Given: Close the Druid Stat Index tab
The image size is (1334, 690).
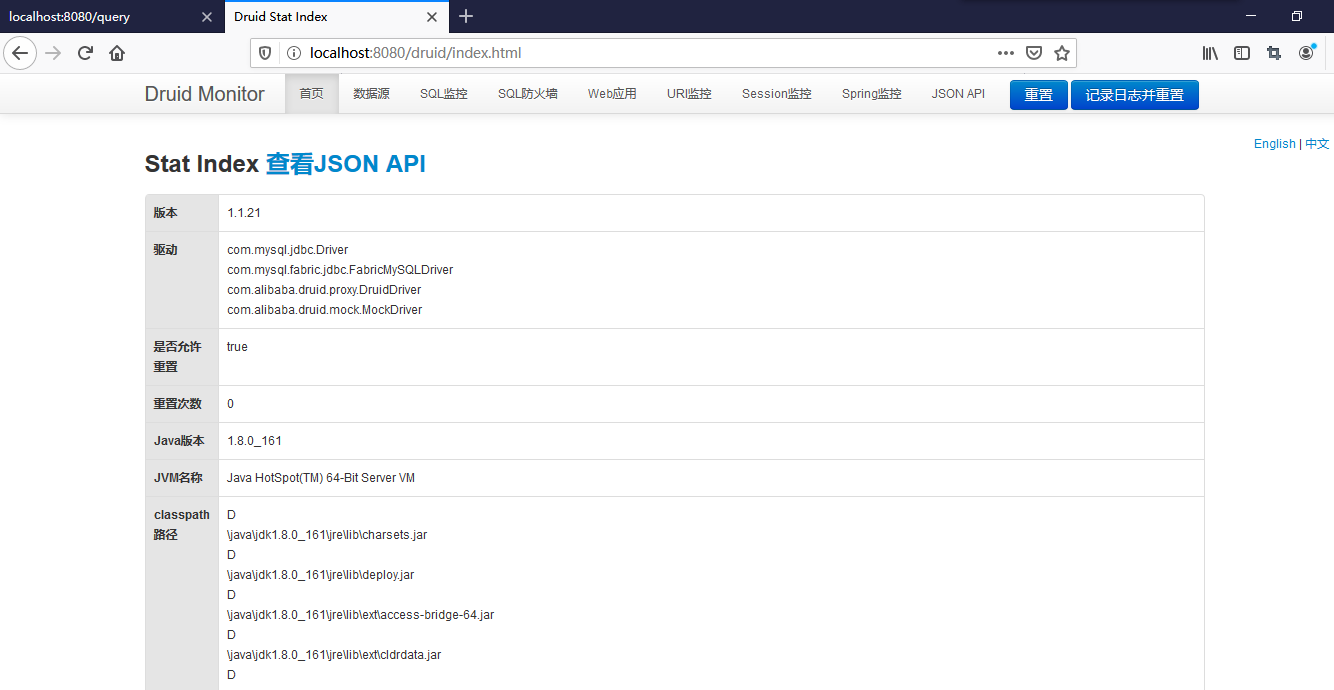Looking at the screenshot, I should [x=432, y=17].
